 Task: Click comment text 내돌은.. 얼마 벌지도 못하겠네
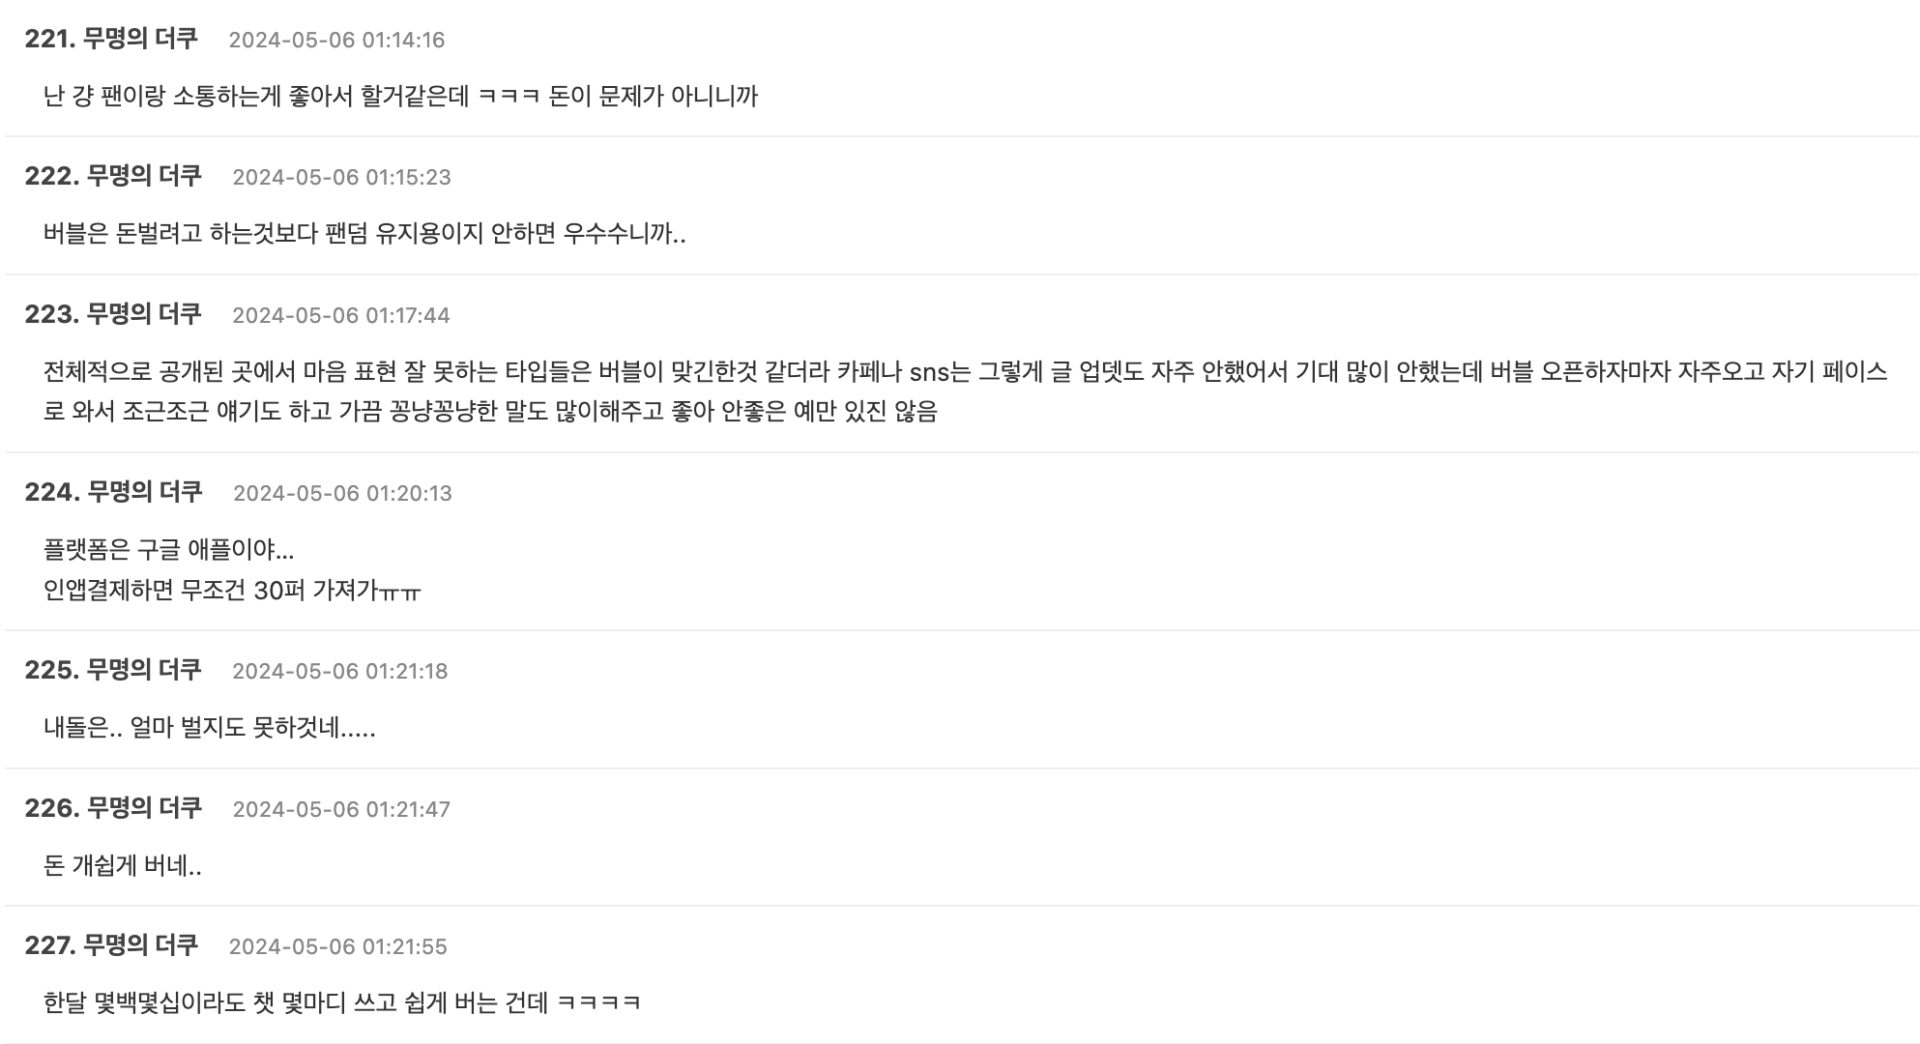point(209,728)
